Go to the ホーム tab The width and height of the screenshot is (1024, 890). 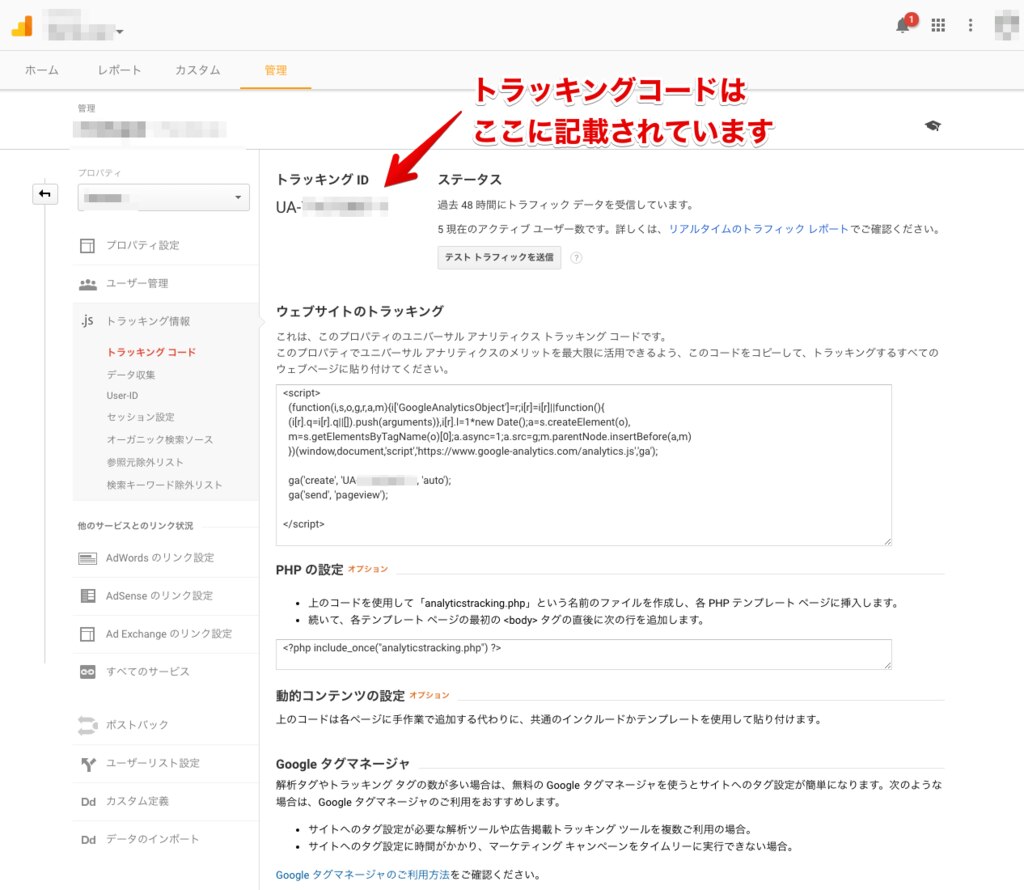[x=42, y=70]
